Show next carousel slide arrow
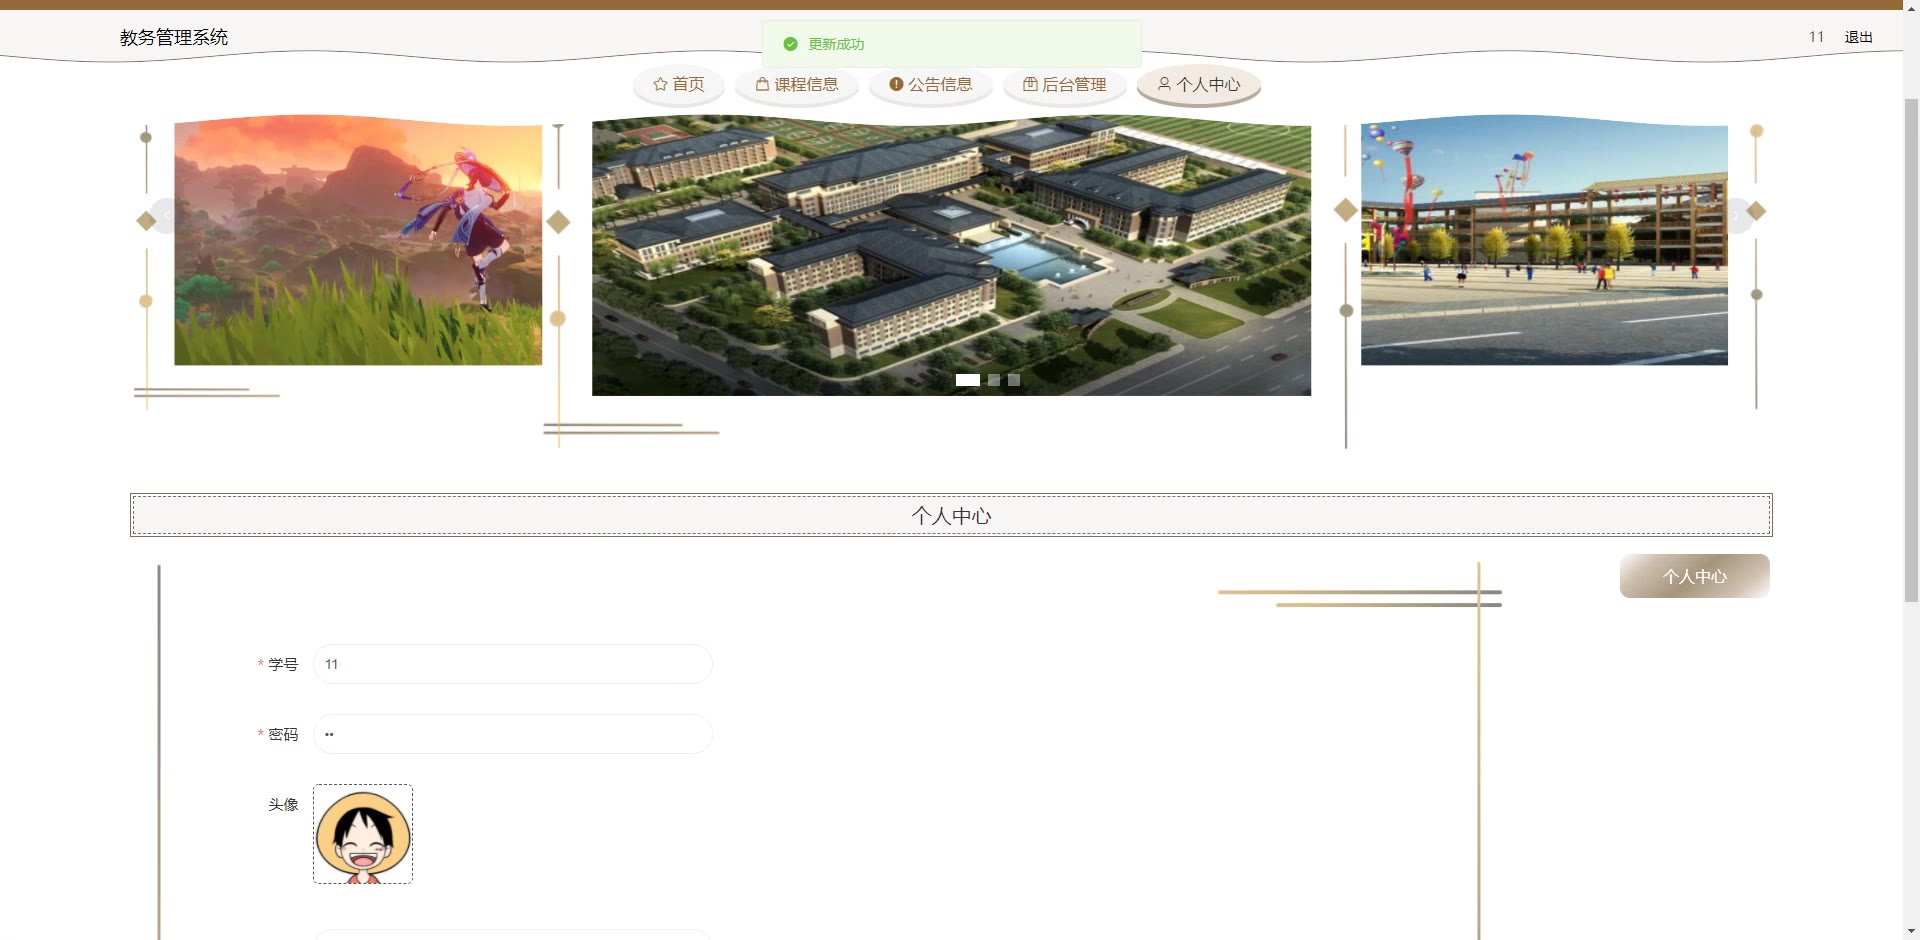Screen dimensions: 1920x940 pos(1738,216)
